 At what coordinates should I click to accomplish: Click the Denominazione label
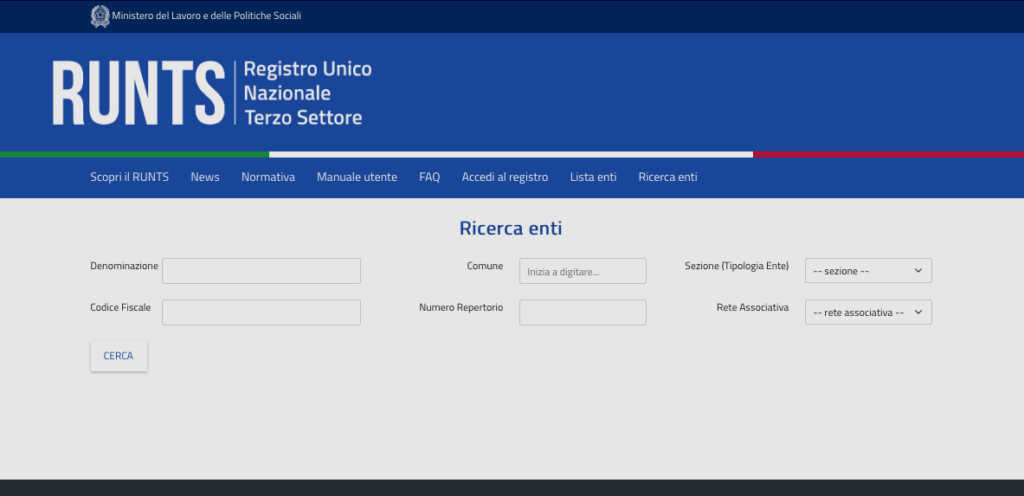(124, 266)
